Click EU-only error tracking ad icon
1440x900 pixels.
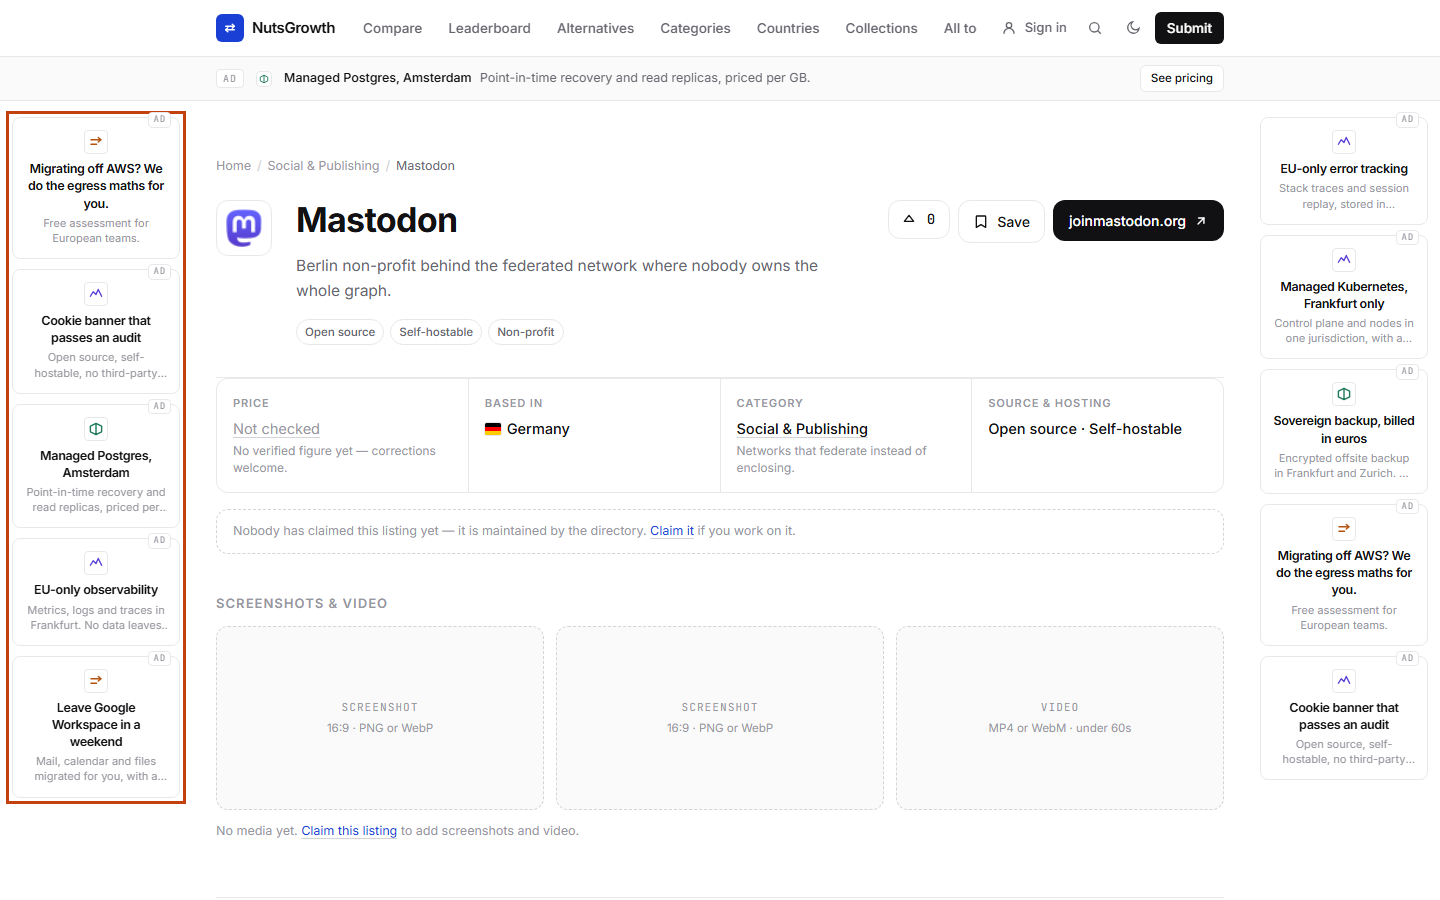click(1344, 141)
